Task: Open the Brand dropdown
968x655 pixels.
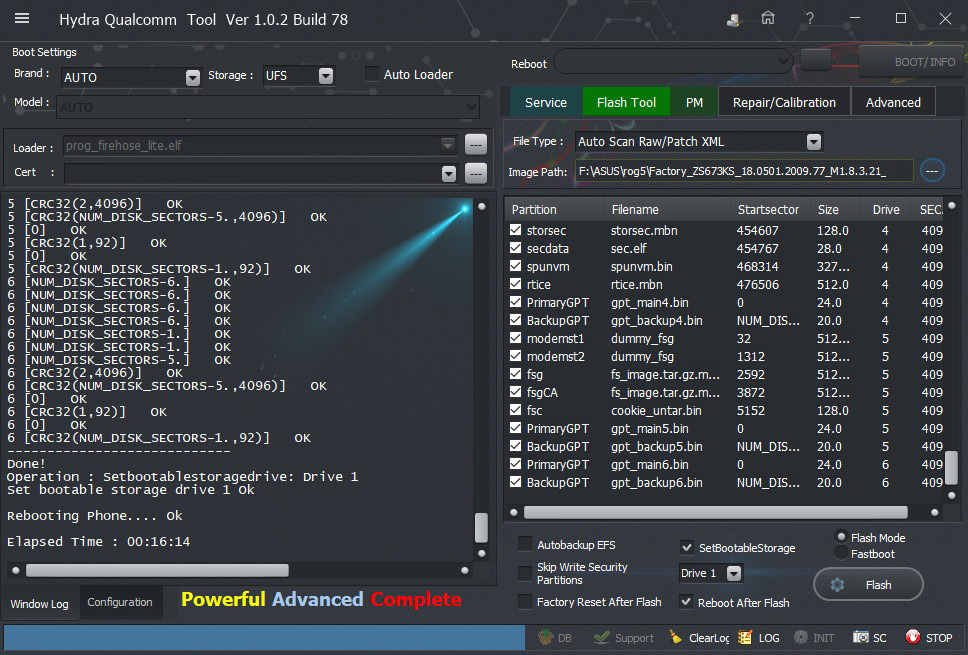Action: (193, 77)
